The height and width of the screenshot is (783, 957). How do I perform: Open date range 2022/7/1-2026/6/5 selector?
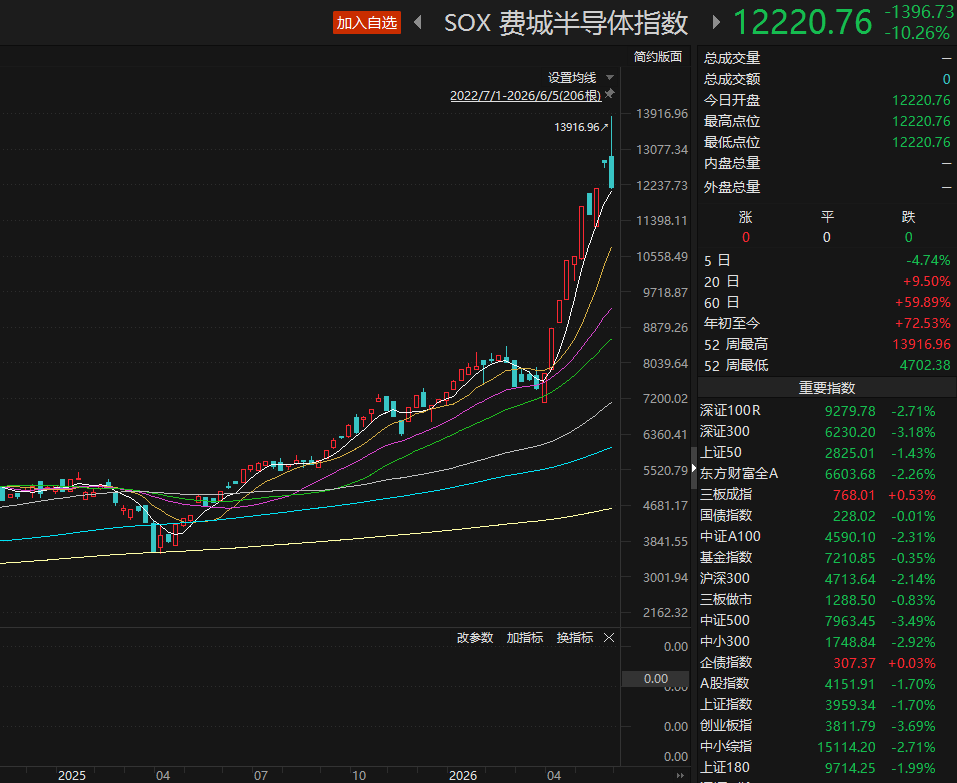[x=525, y=95]
